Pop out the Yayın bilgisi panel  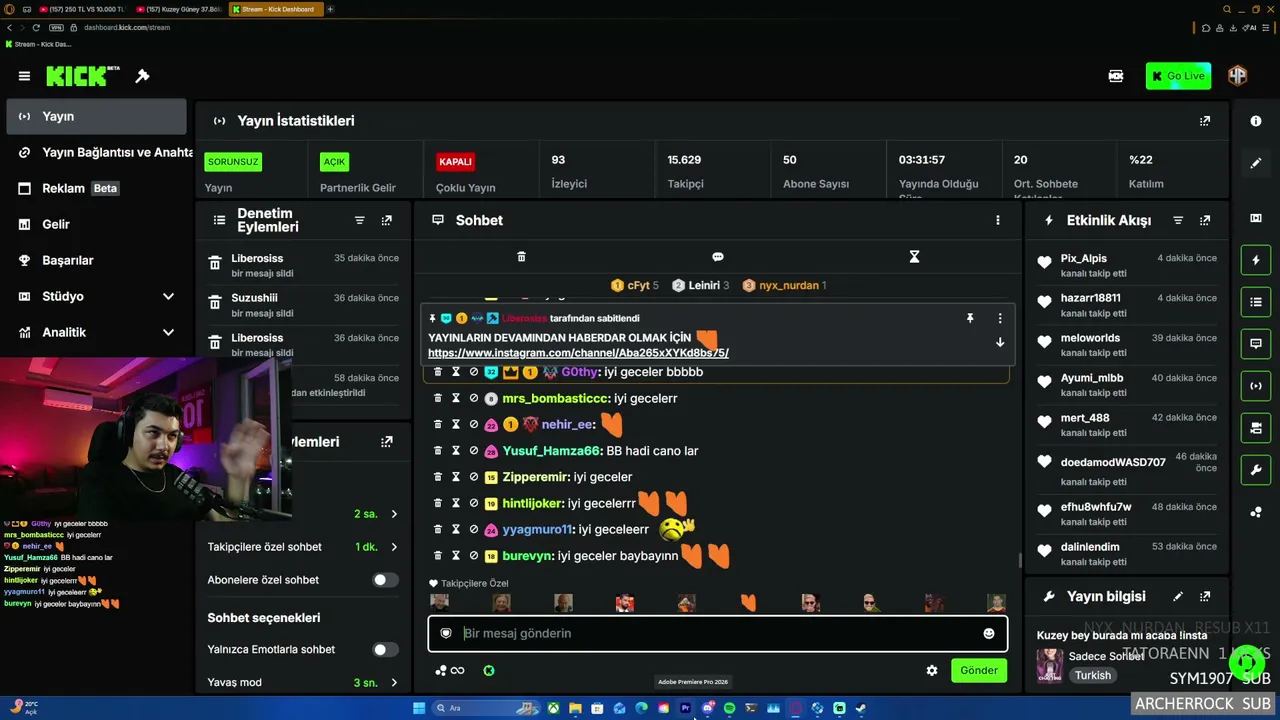1205,596
